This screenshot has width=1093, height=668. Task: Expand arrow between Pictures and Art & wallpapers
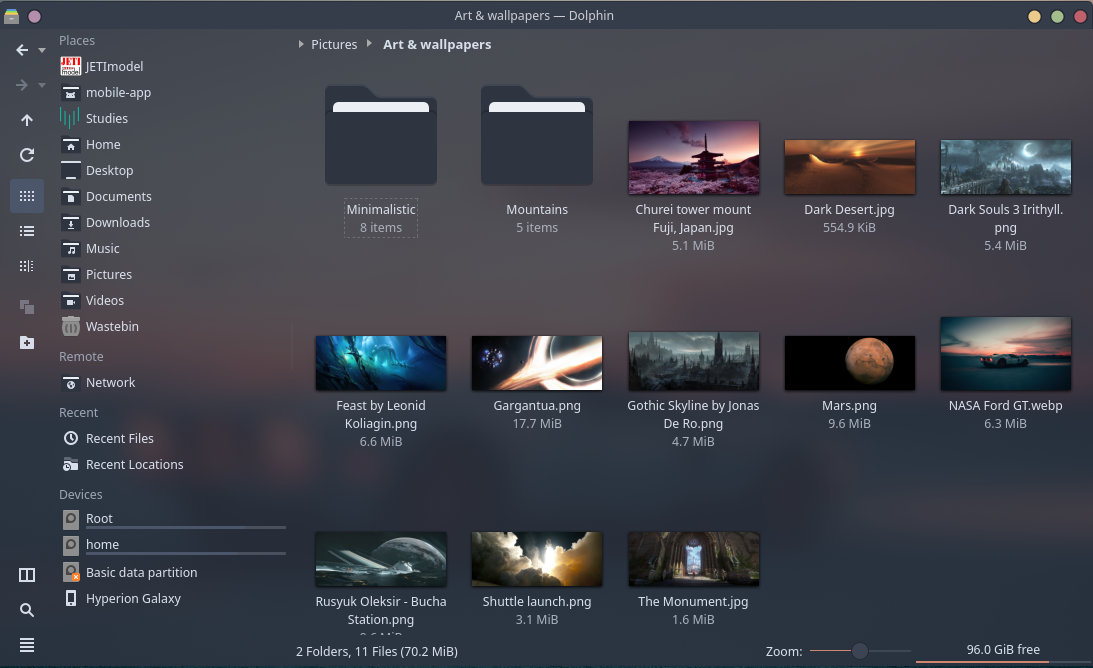pyautogui.click(x=369, y=44)
